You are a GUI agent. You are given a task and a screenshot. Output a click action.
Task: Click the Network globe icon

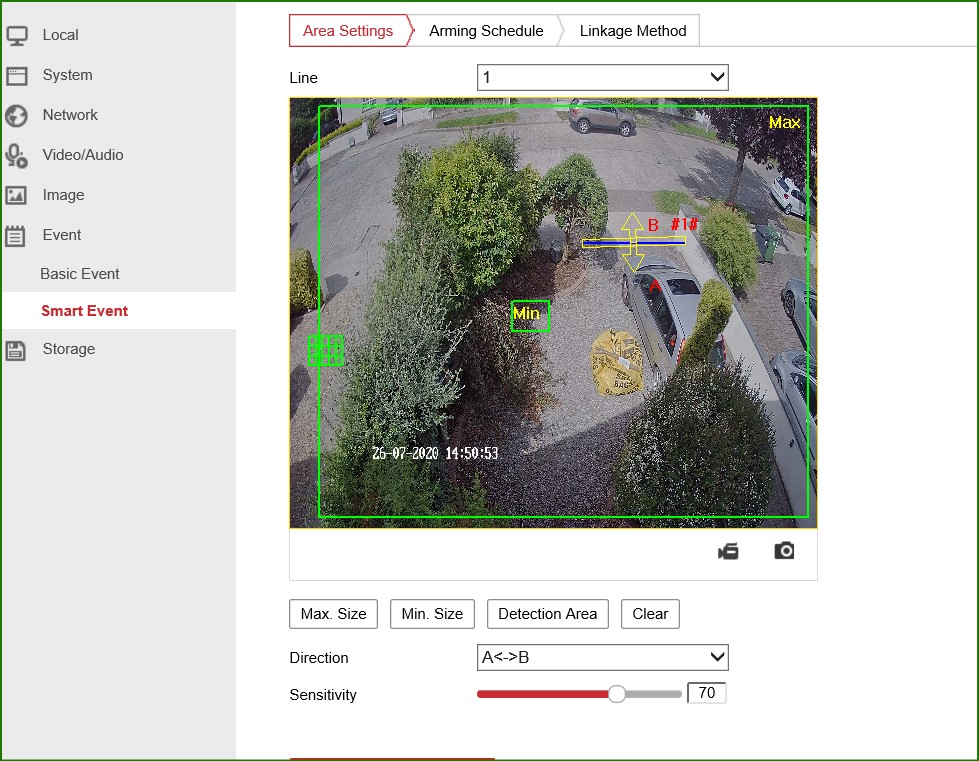click(x=17, y=115)
